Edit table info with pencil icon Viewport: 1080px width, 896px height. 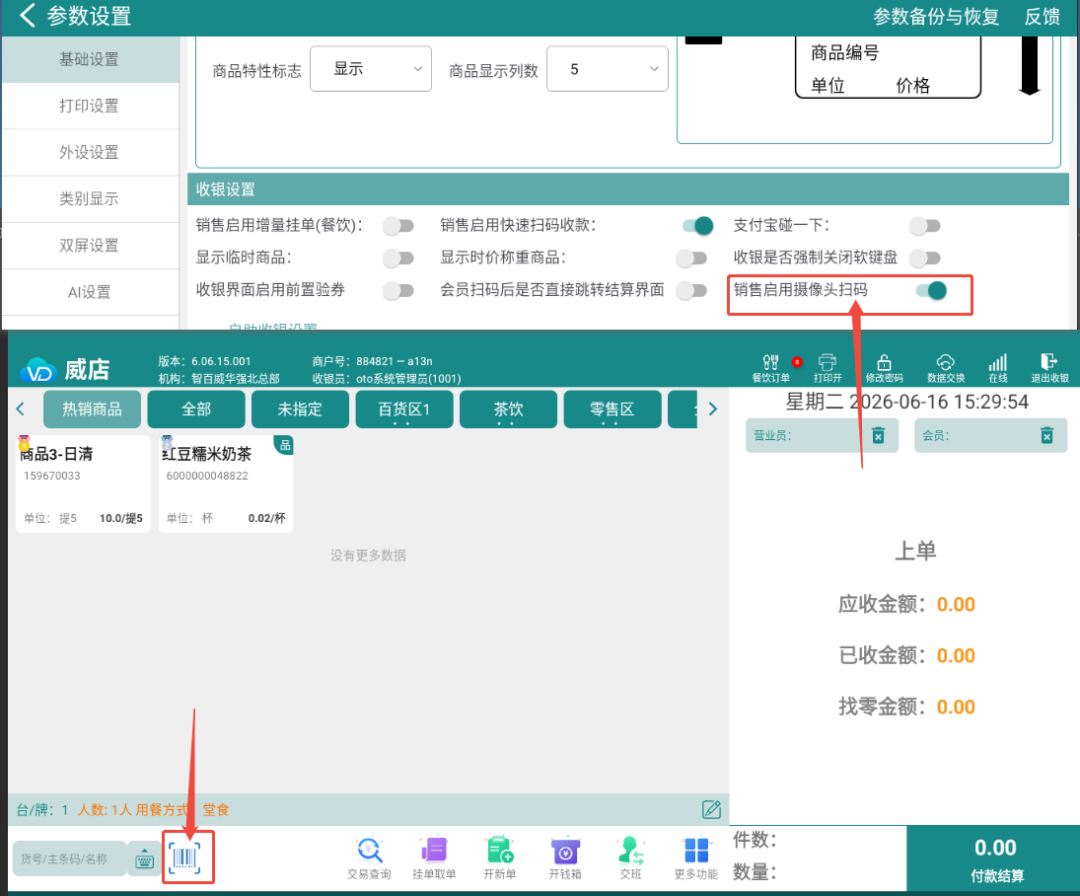pos(712,809)
